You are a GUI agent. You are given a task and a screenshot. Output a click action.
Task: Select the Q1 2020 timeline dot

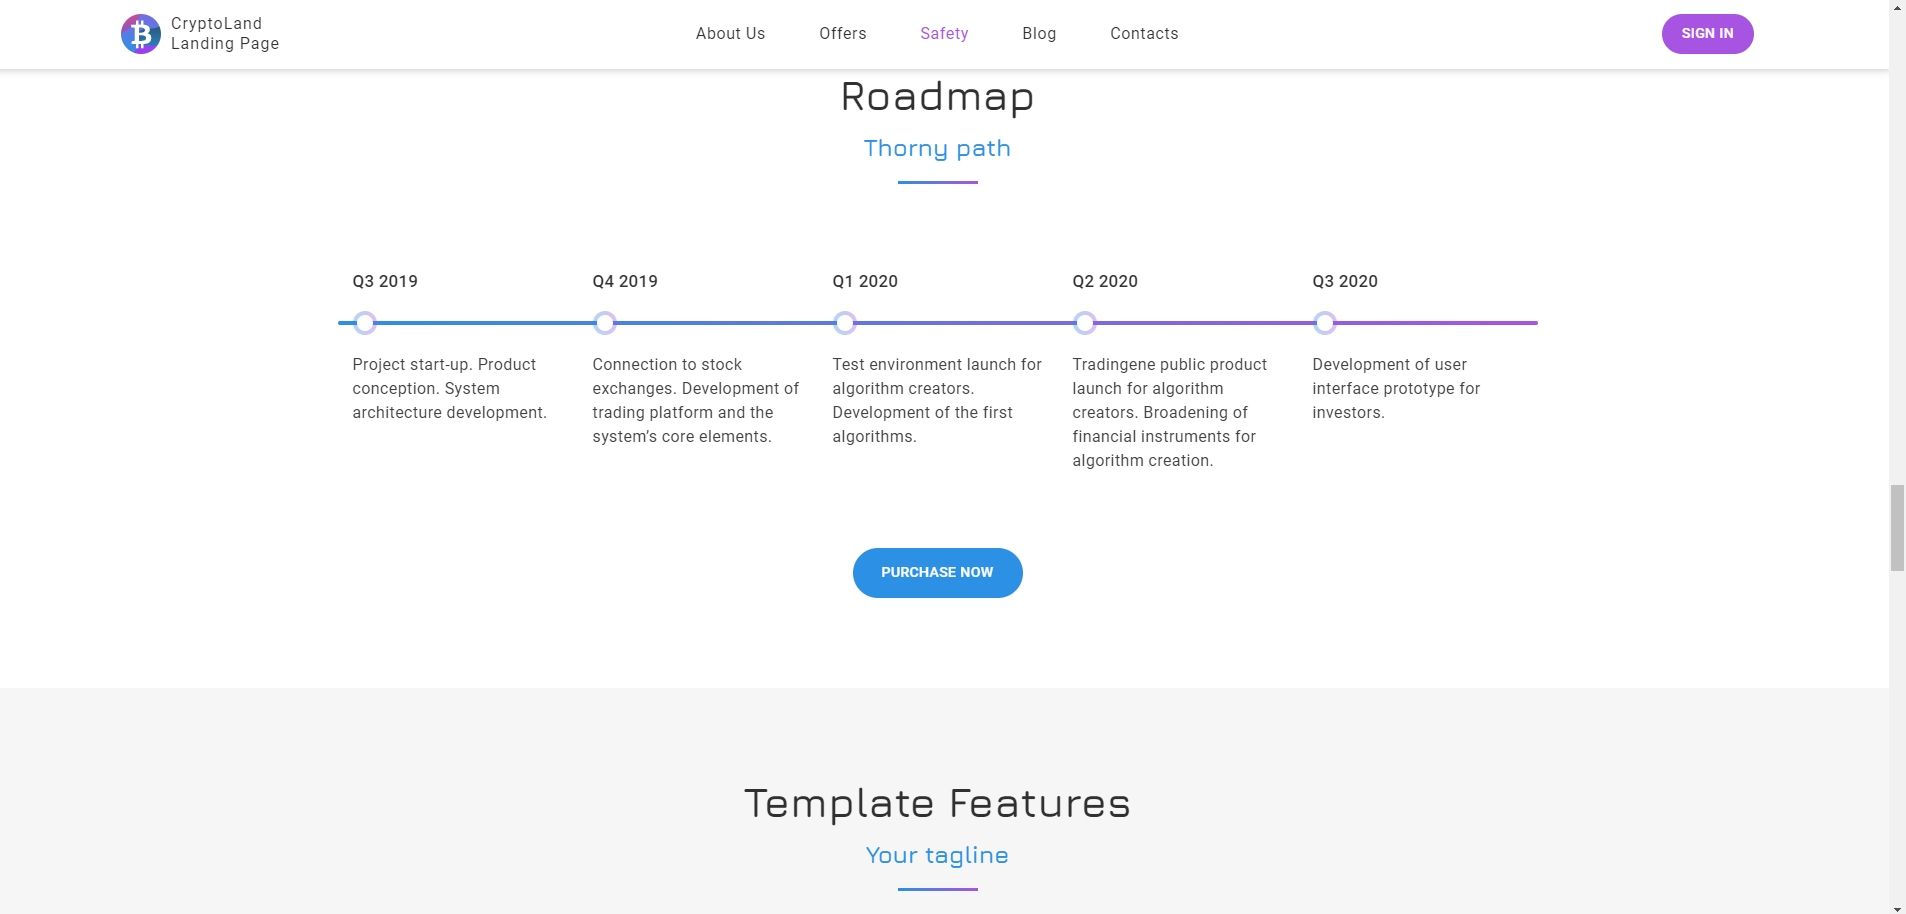(x=845, y=323)
